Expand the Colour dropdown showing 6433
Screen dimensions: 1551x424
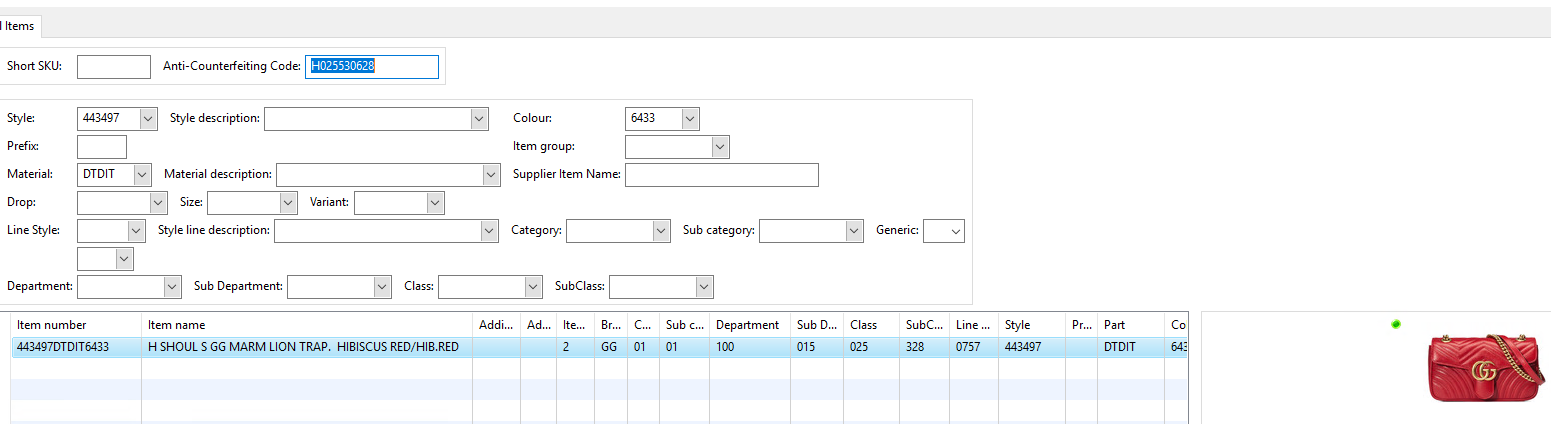689,118
